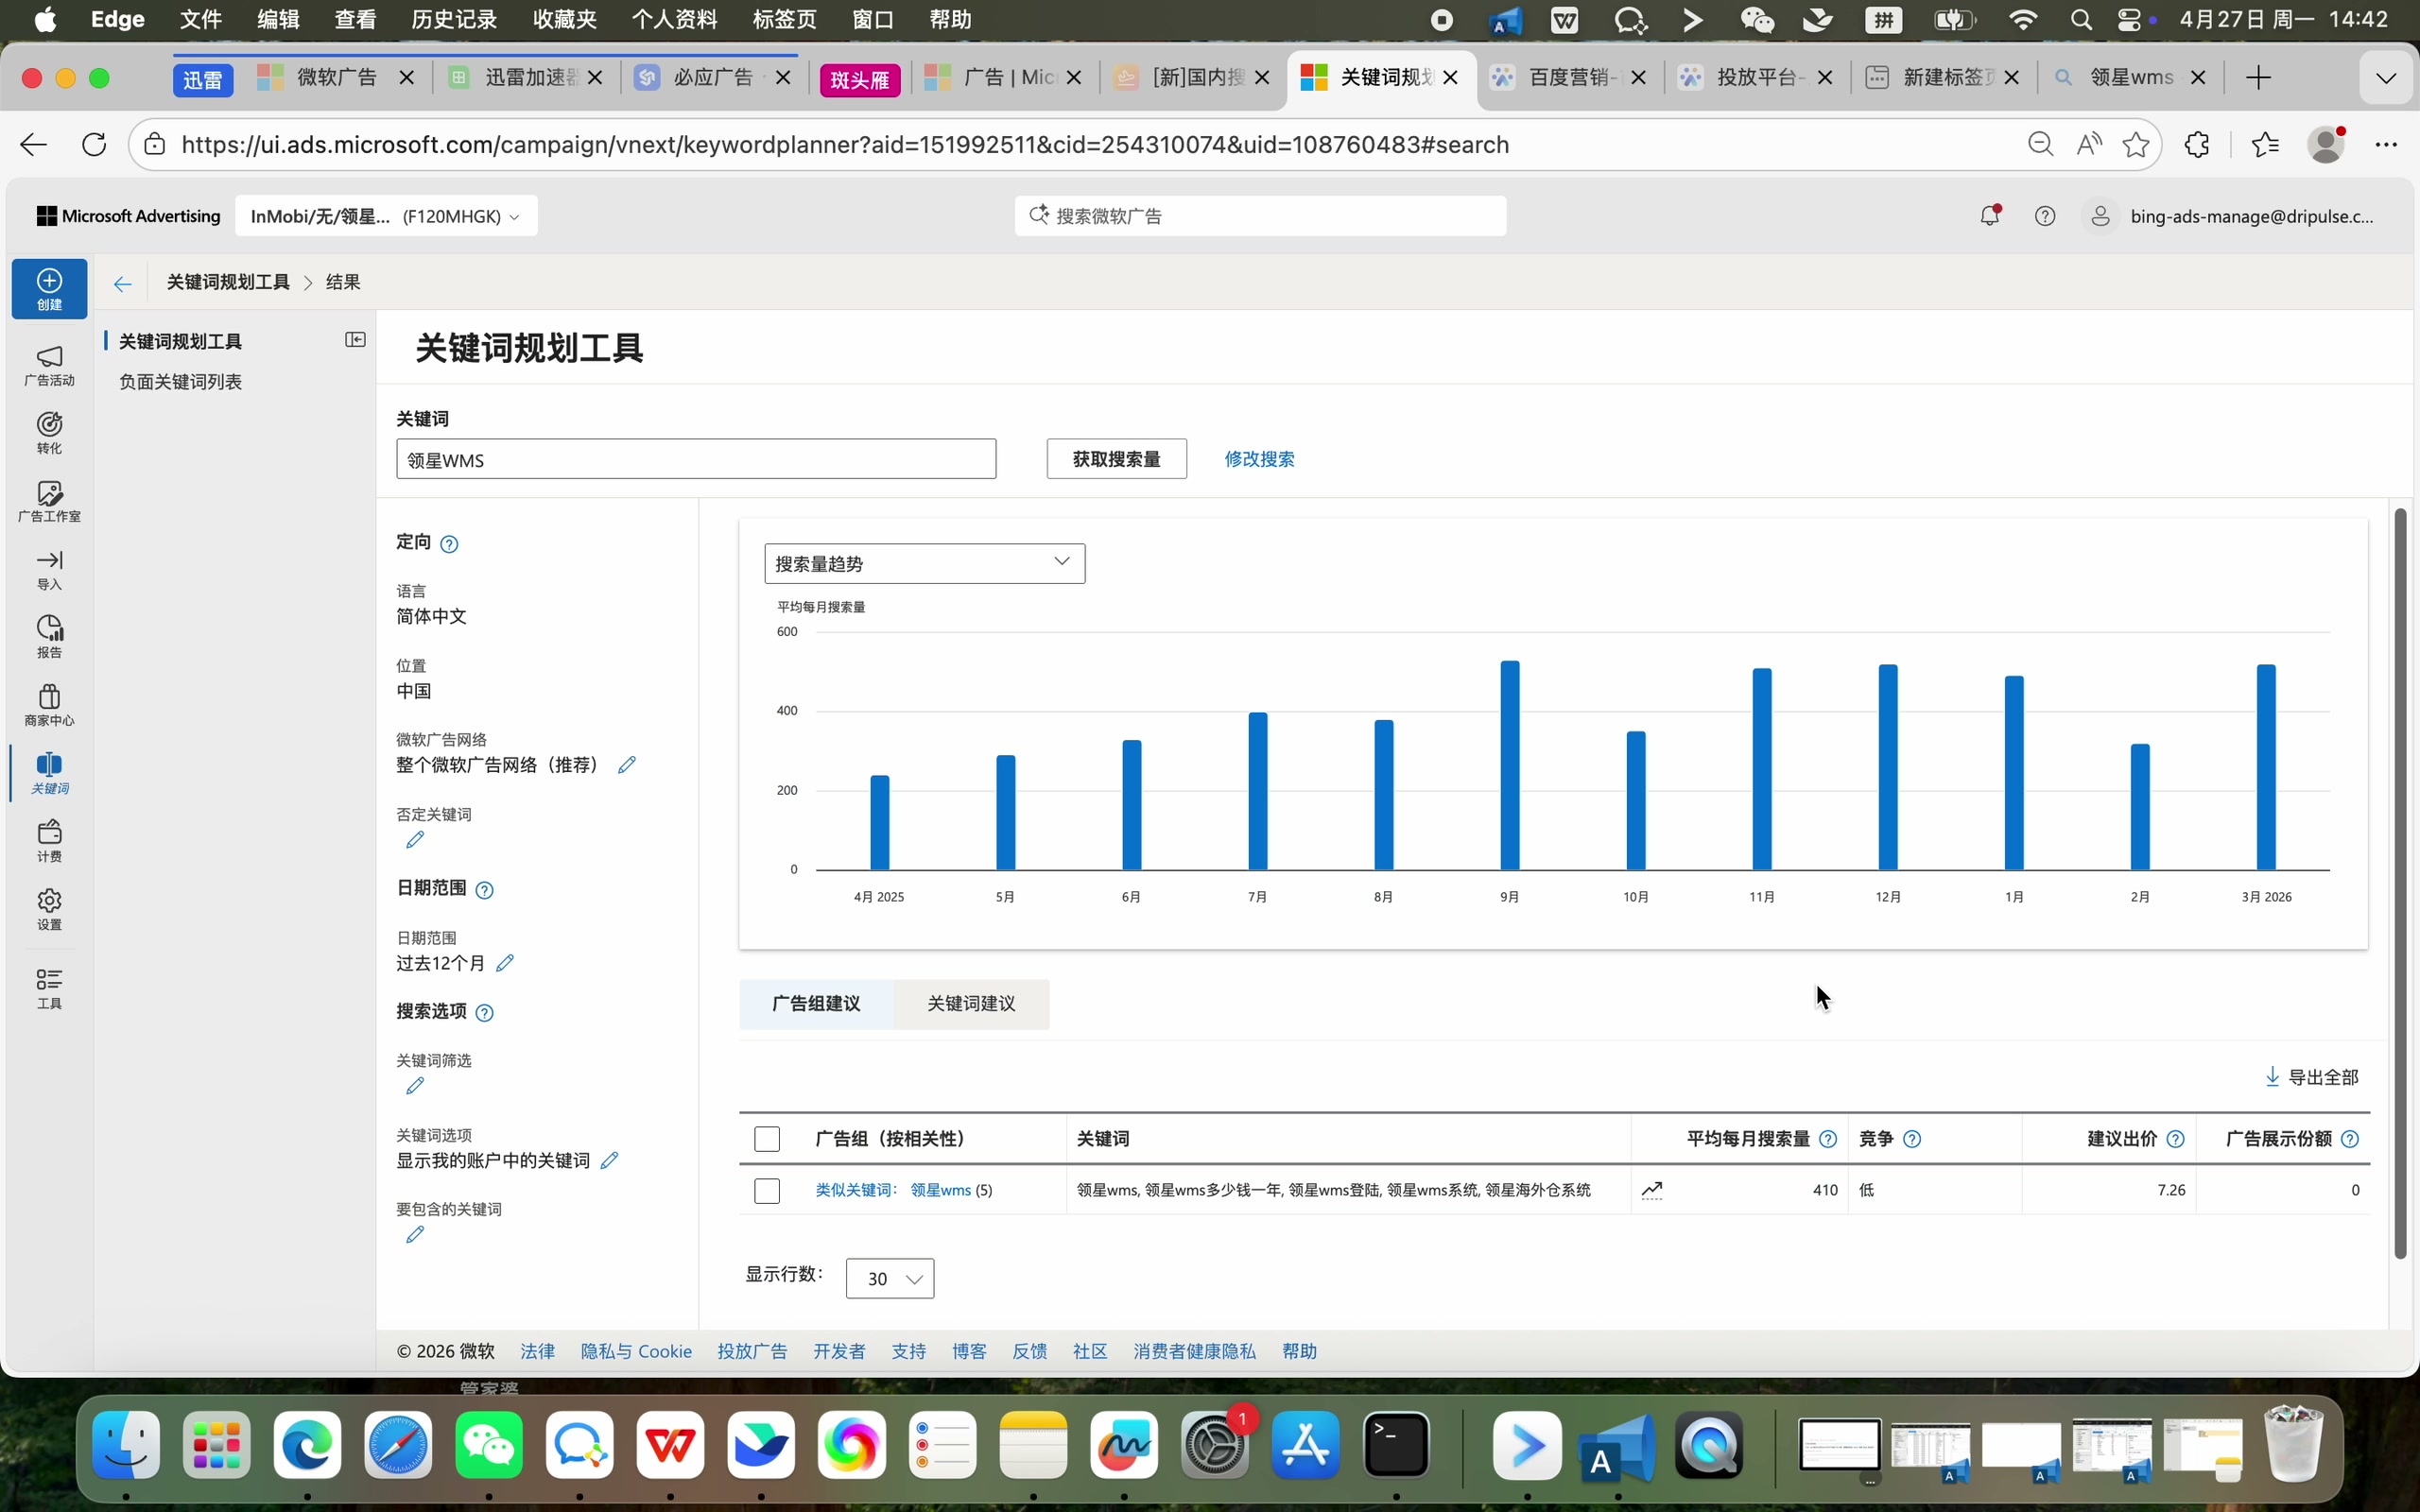Edit 否定关键词 pencil icon
2420x1512 pixels.
click(415, 840)
